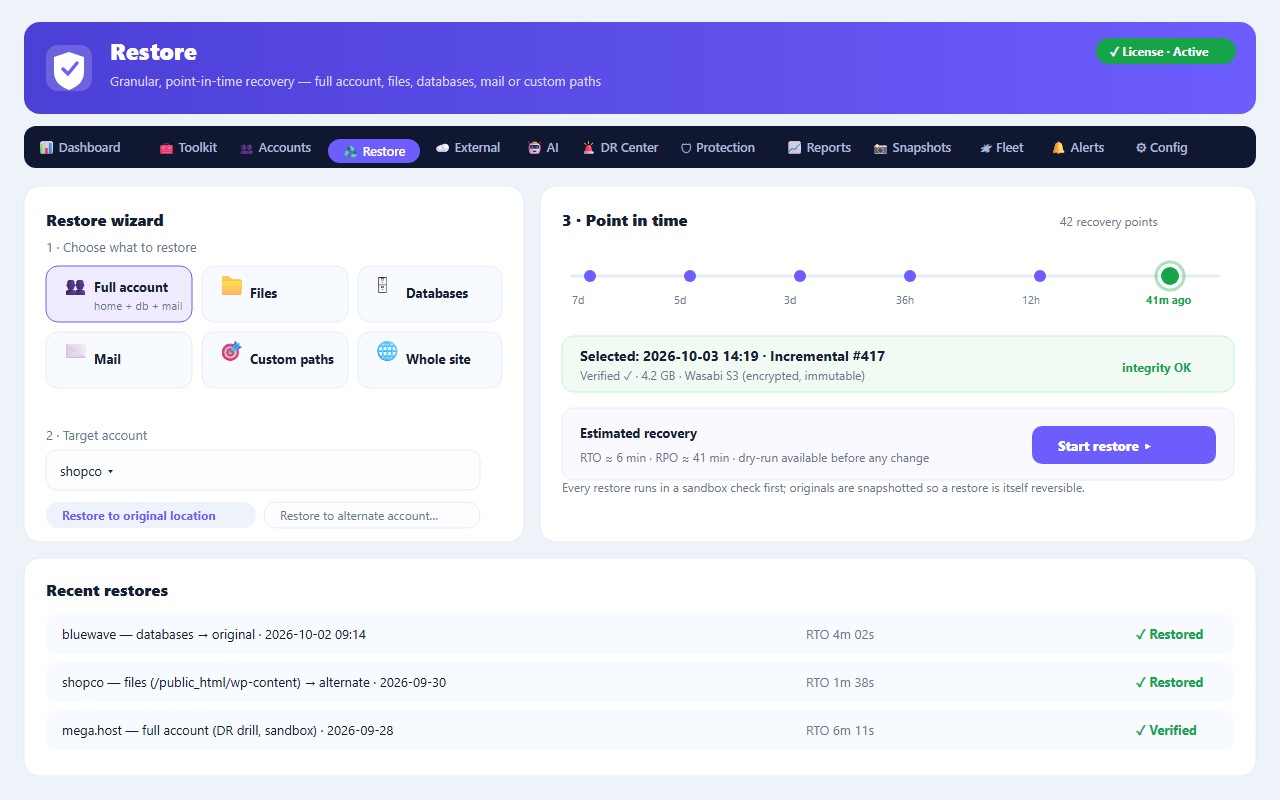Select Full account restore type

point(119,294)
